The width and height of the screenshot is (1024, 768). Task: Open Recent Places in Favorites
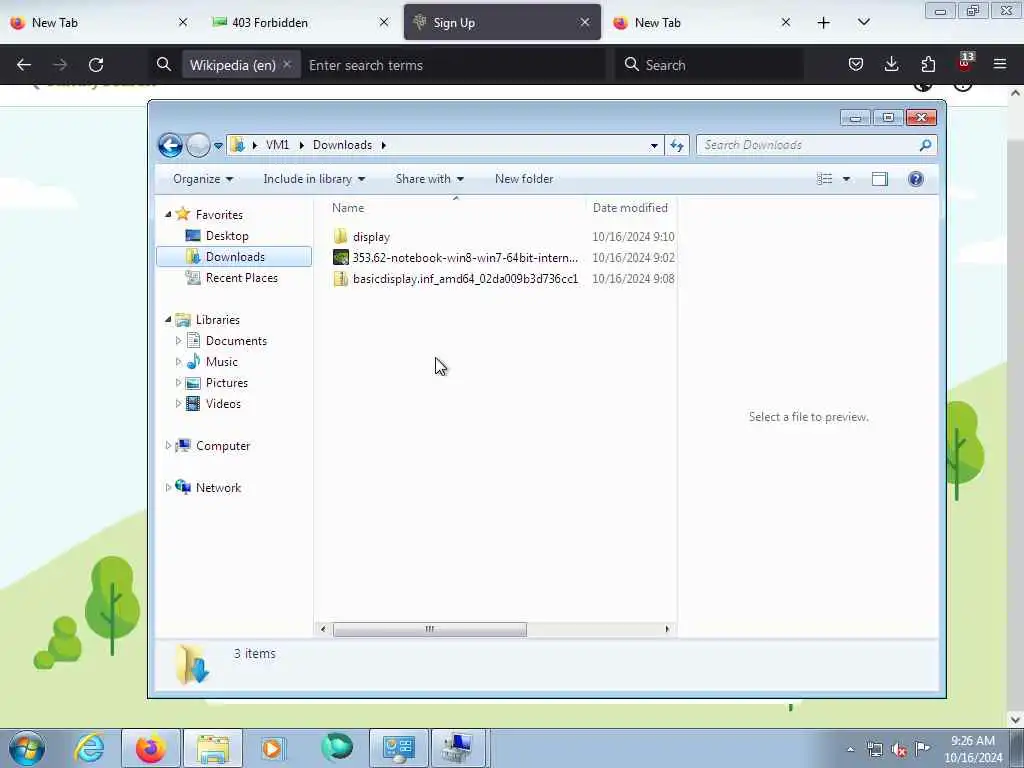241,278
